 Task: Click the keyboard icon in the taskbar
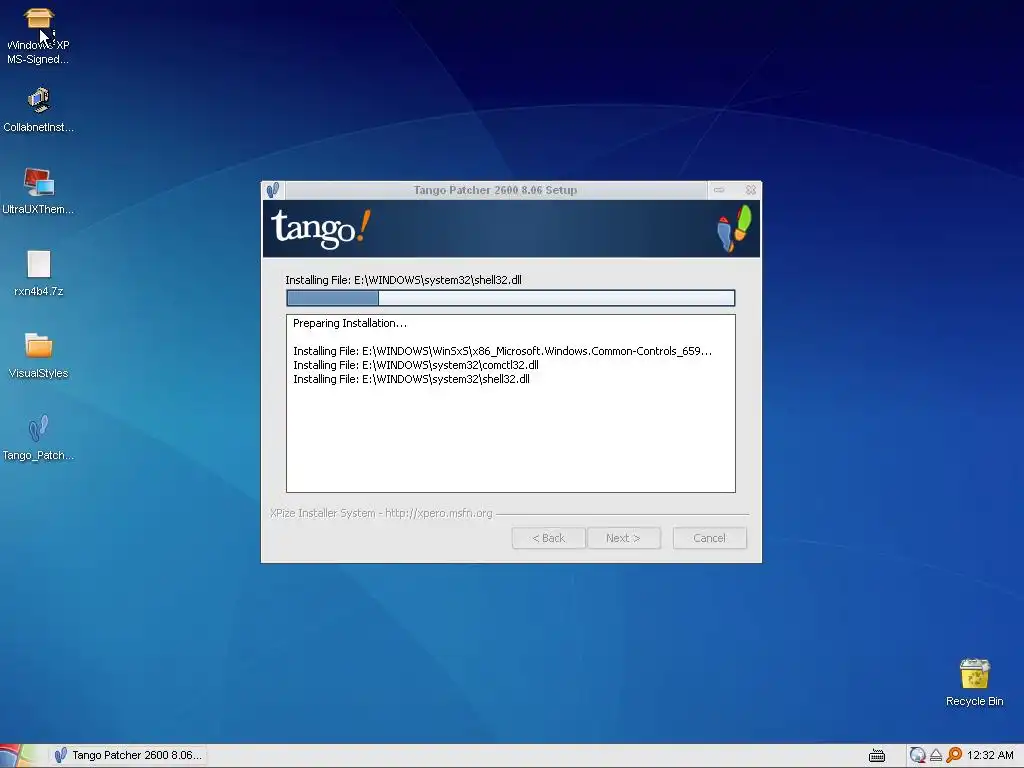(877, 756)
